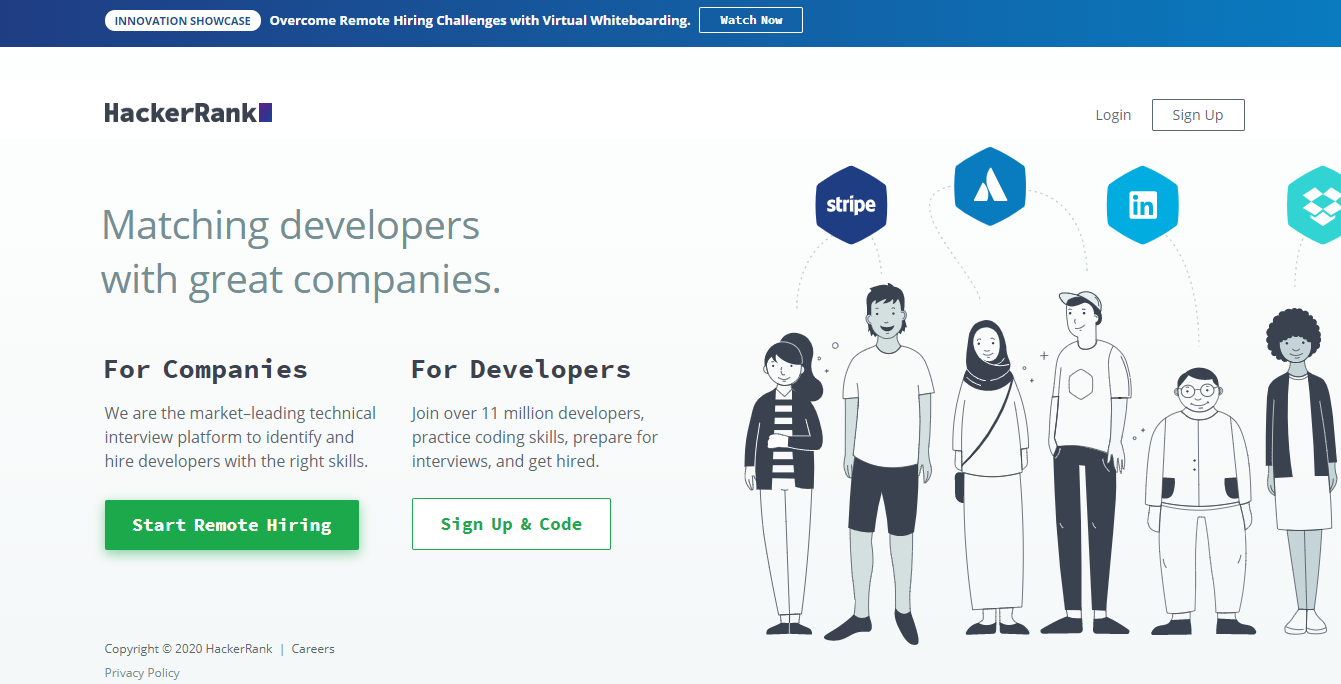Click the Sign Up & Code button
This screenshot has width=1341, height=684.
tap(511, 524)
